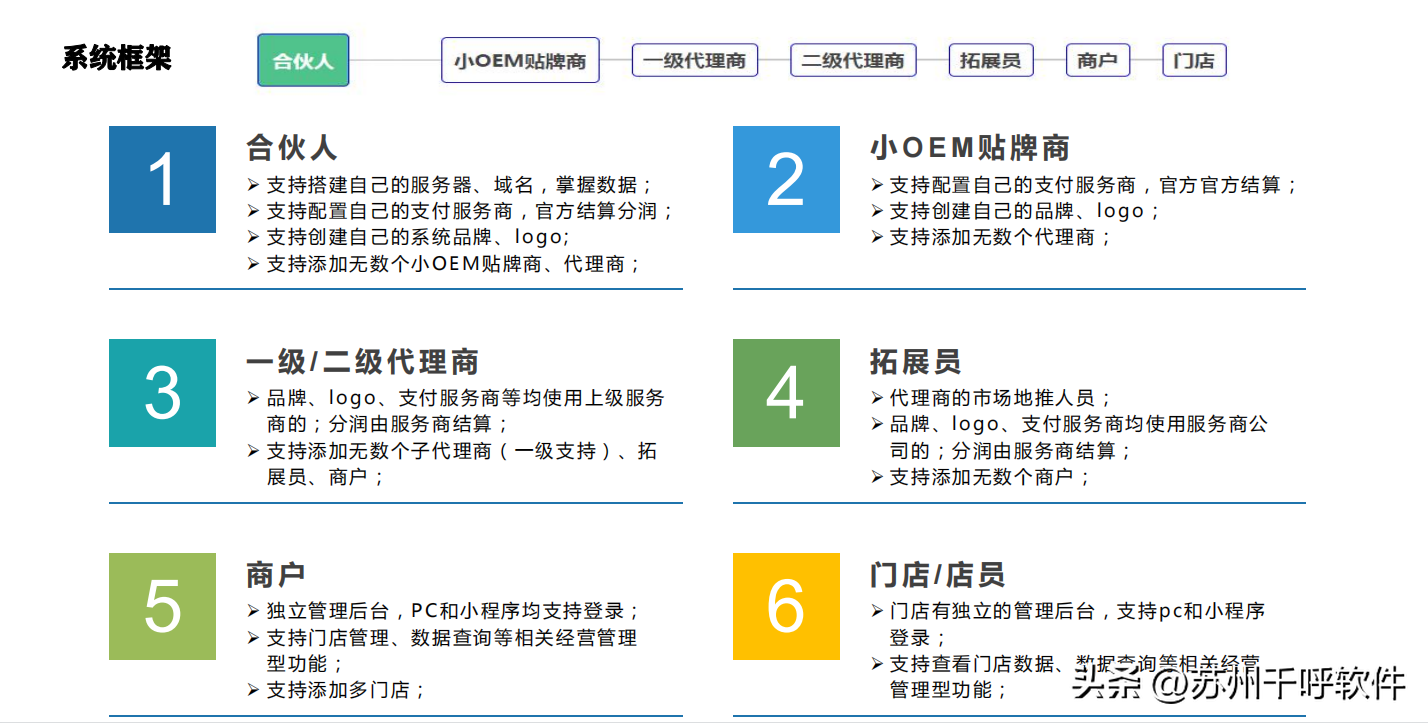This screenshot has width=1428, height=723.
Task: Click the 小OEM贴牌商 section heading
Action: [x=970, y=148]
